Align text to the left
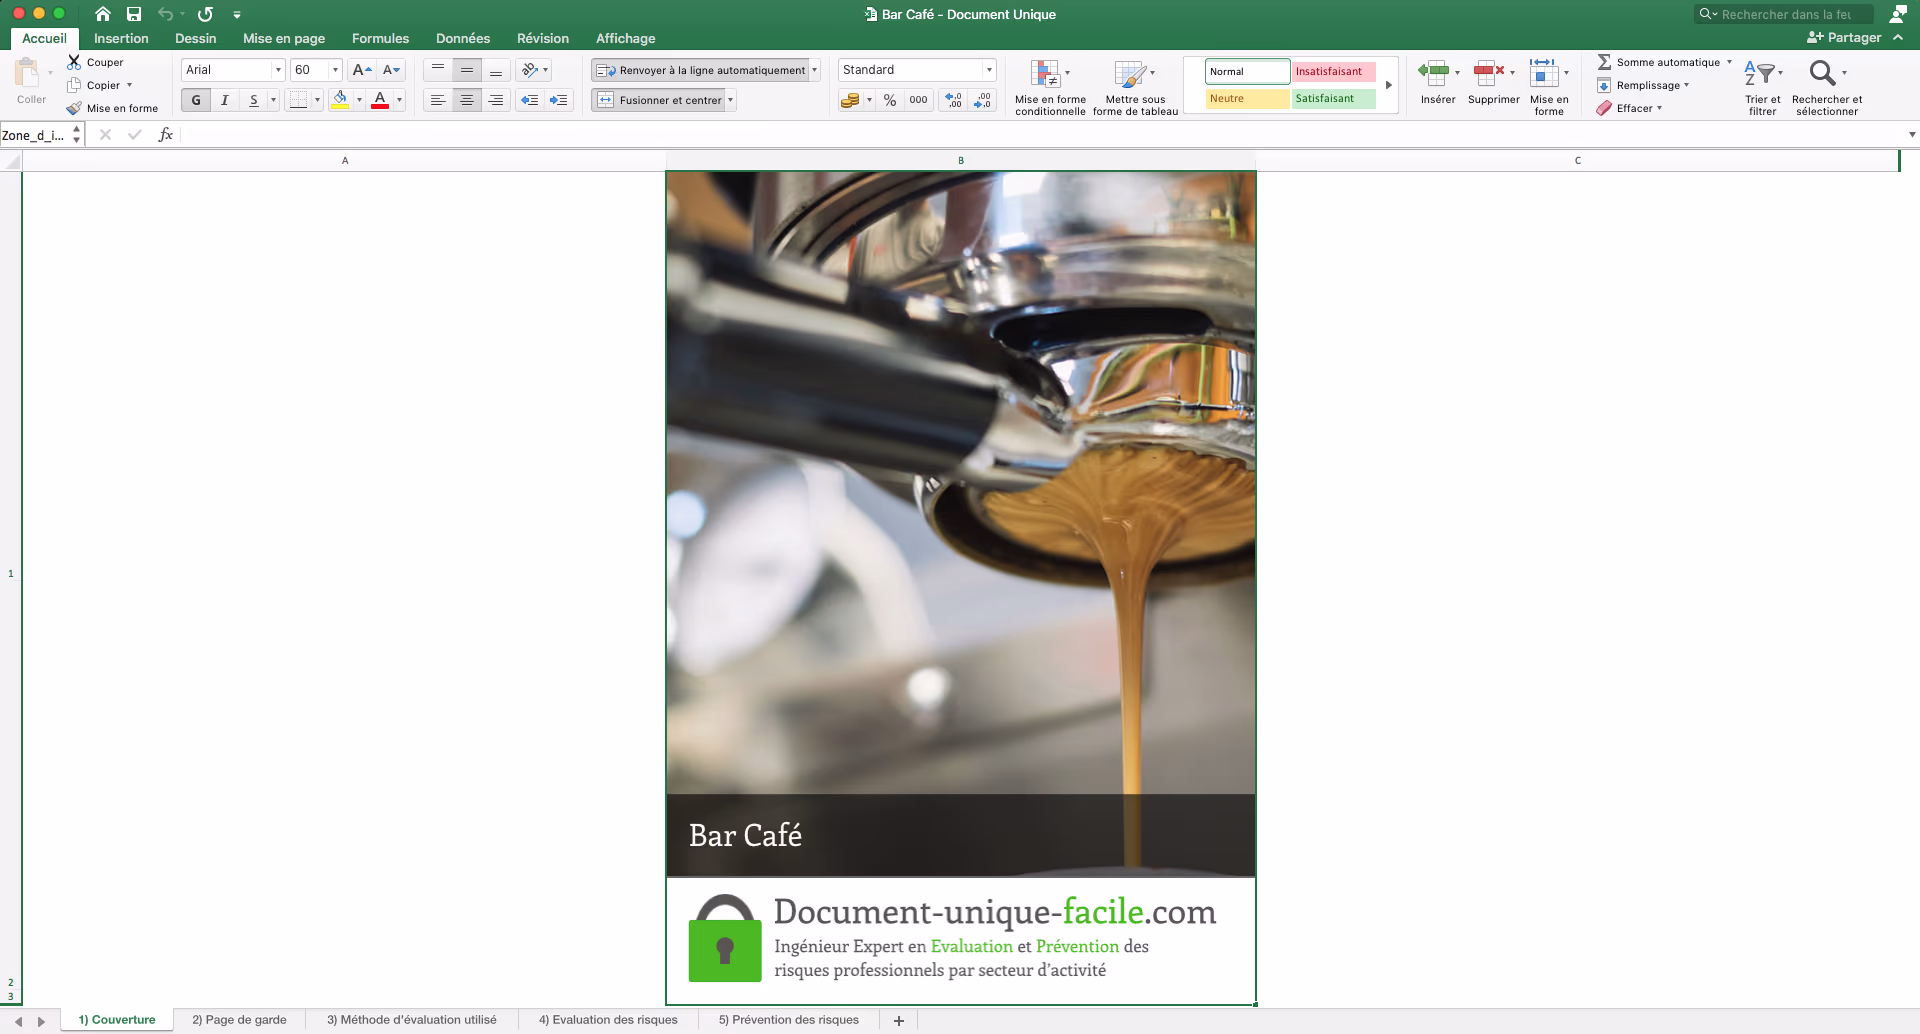 coord(438,100)
